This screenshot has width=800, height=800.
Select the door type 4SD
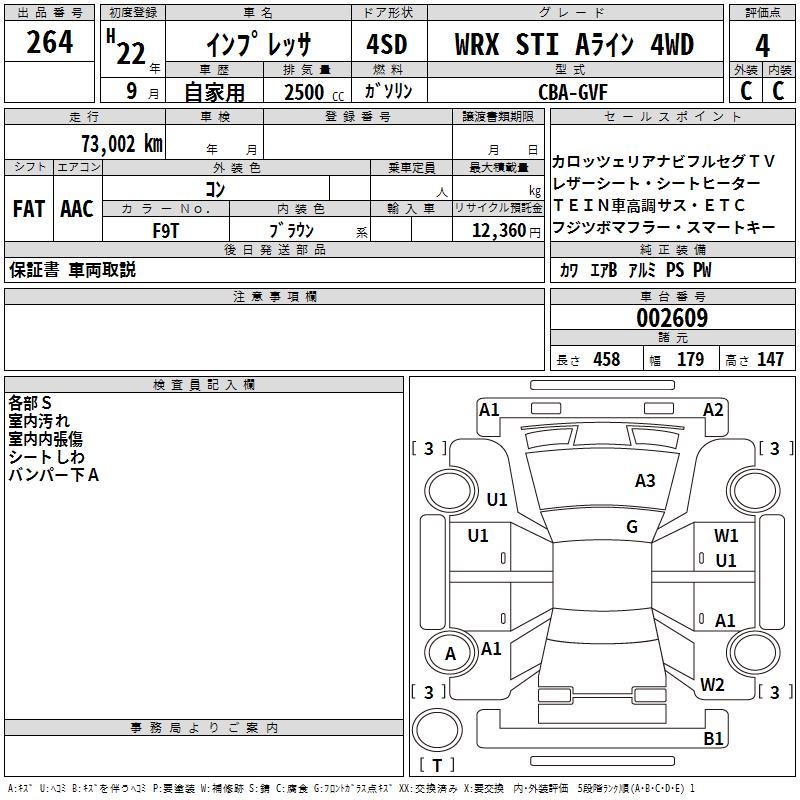(x=387, y=44)
